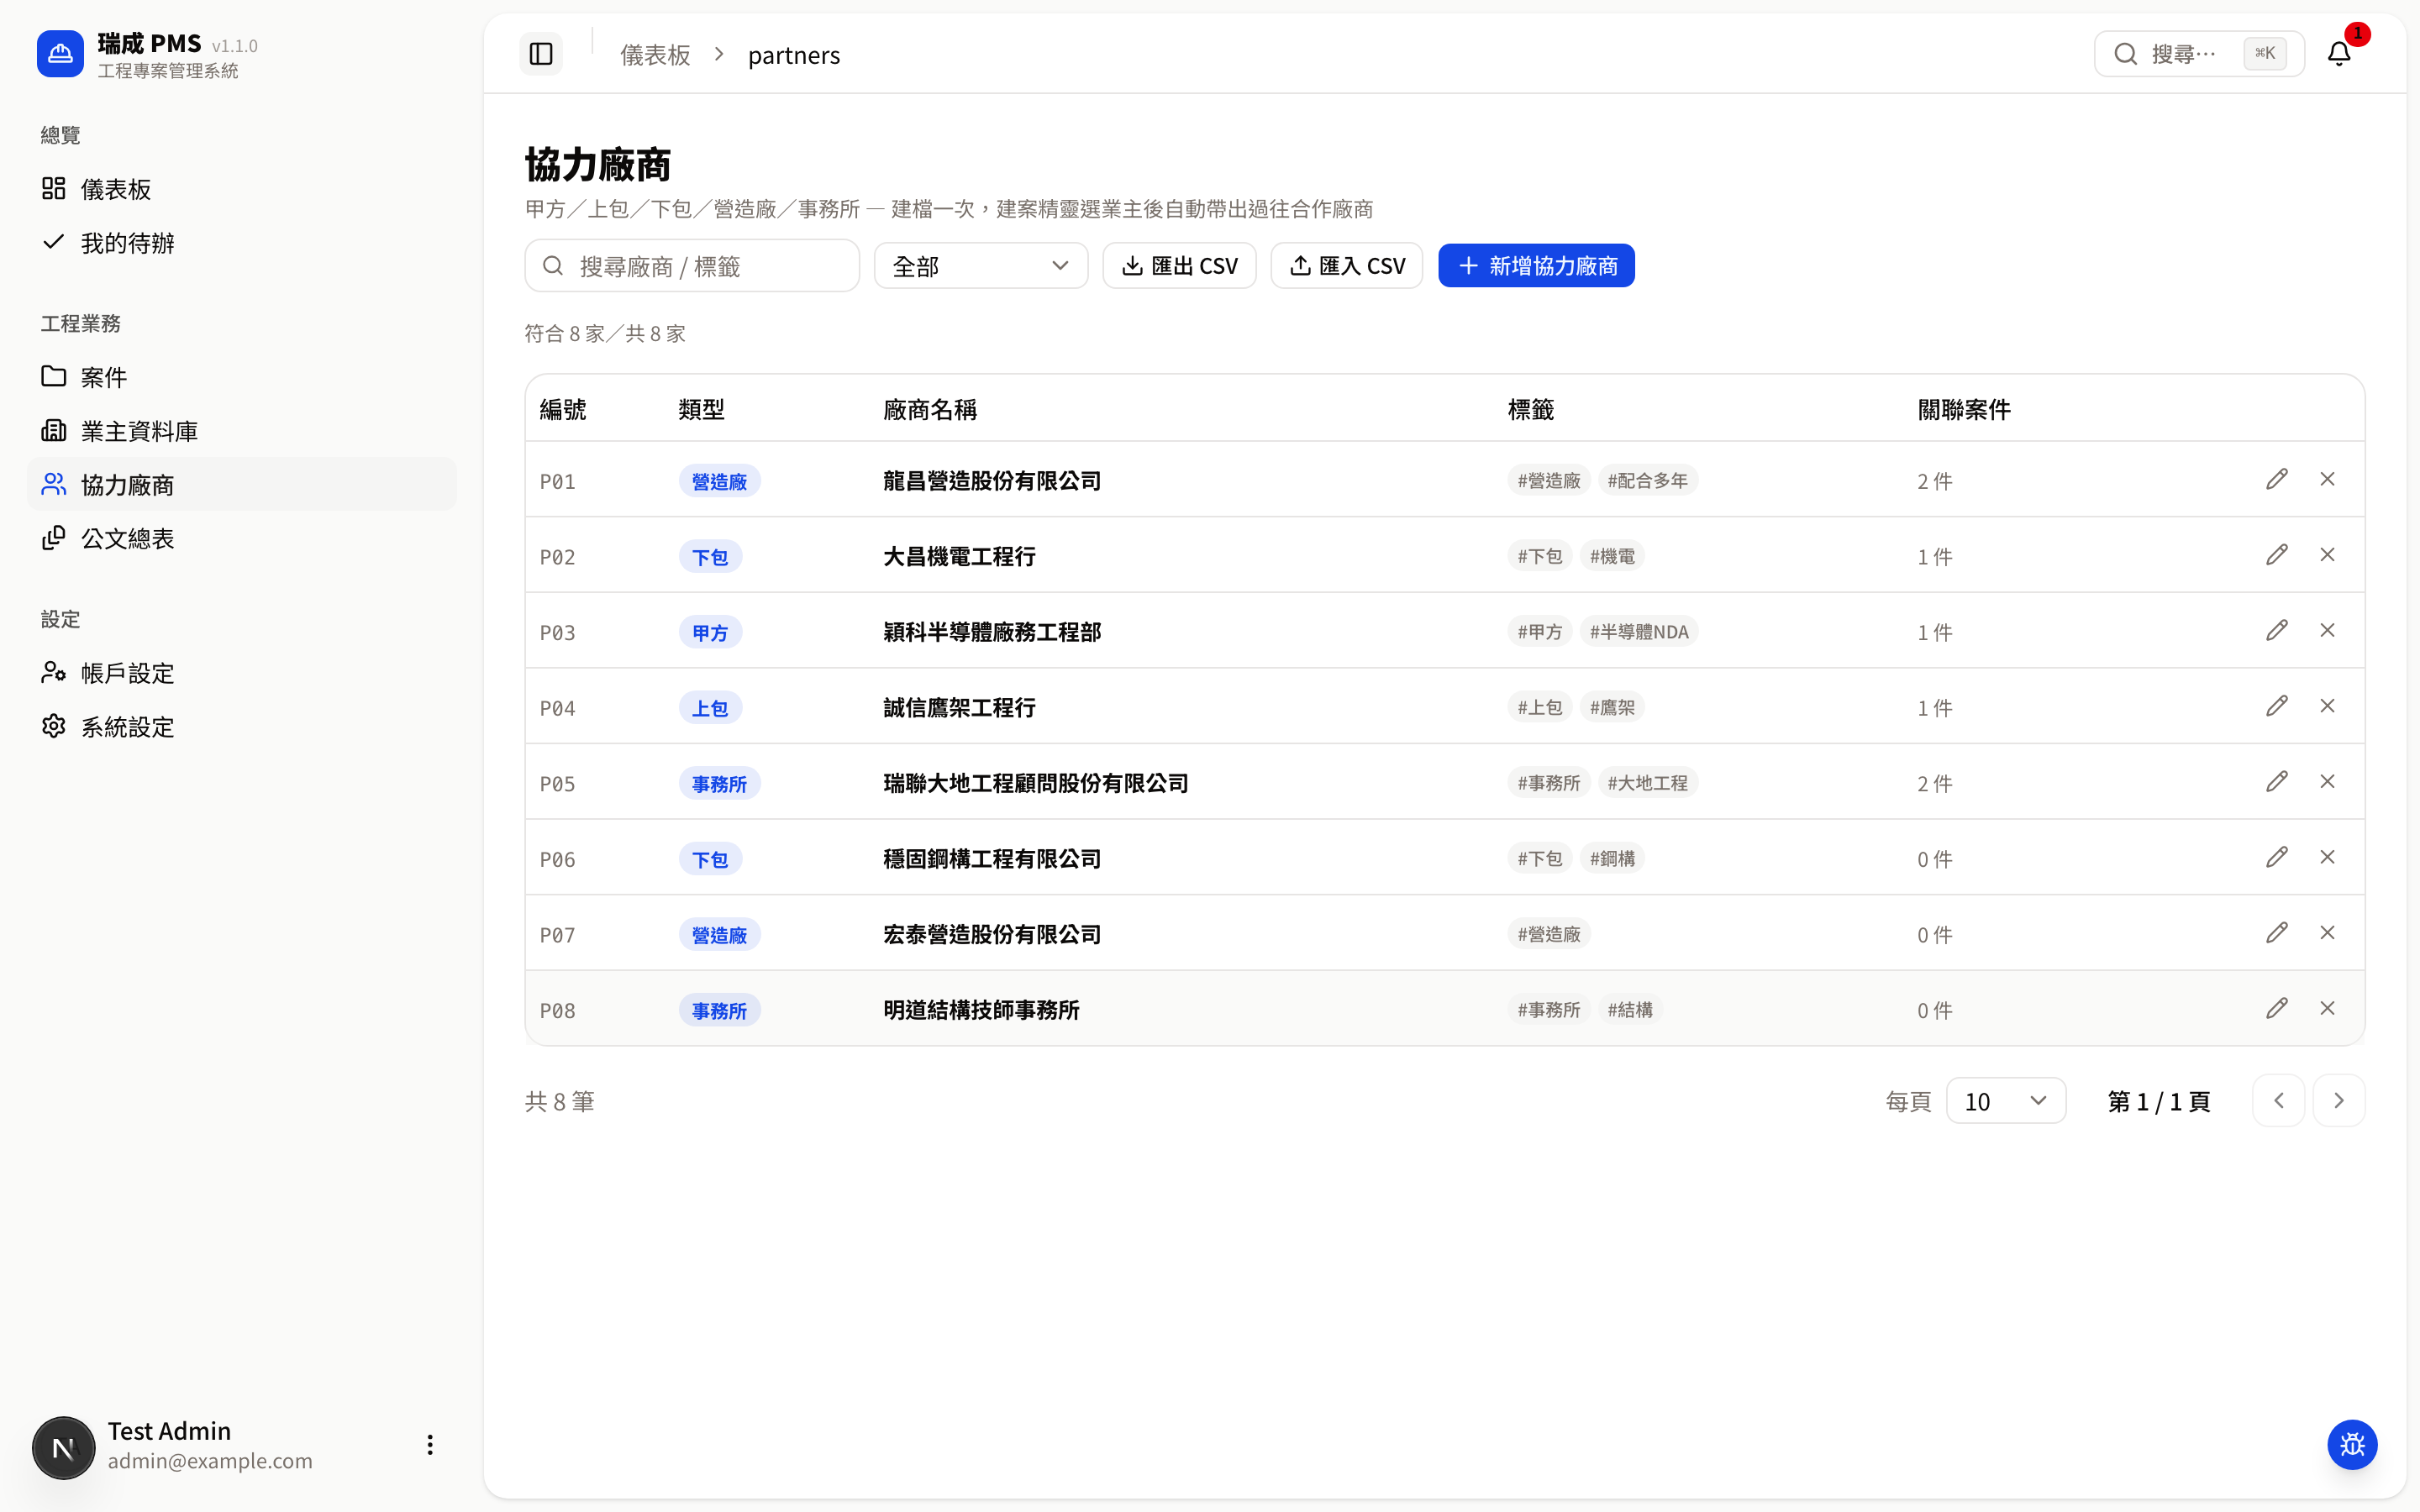Screen dimensions: 2420x1512
Task: Edit P02 大昌機電工程行 pencil icon
Action: click(x=2277, y=555)
